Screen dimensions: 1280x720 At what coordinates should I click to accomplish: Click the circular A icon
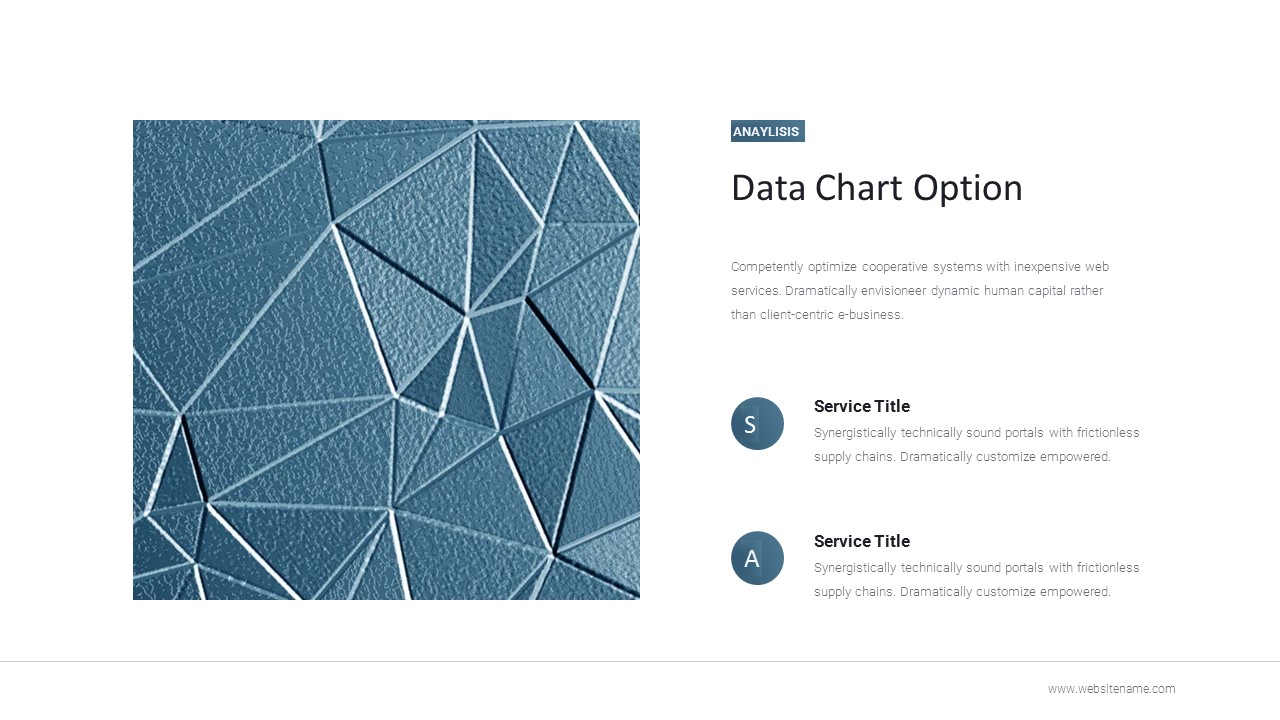click(x=757, y=558)
